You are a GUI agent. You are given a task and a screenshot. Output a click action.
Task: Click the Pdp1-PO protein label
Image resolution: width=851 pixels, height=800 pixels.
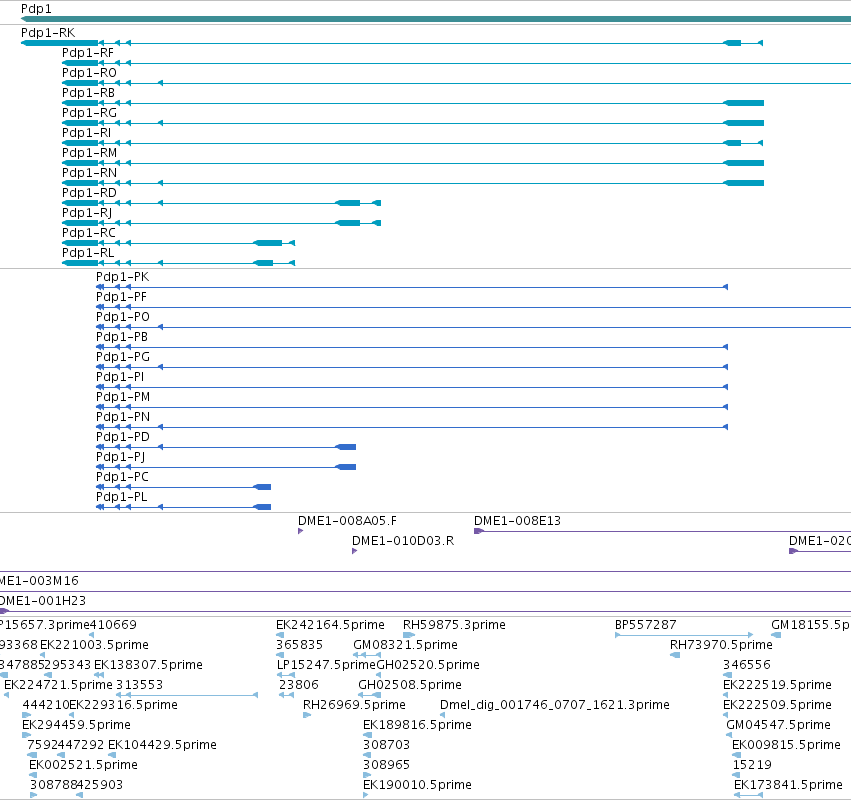[123, 317]
